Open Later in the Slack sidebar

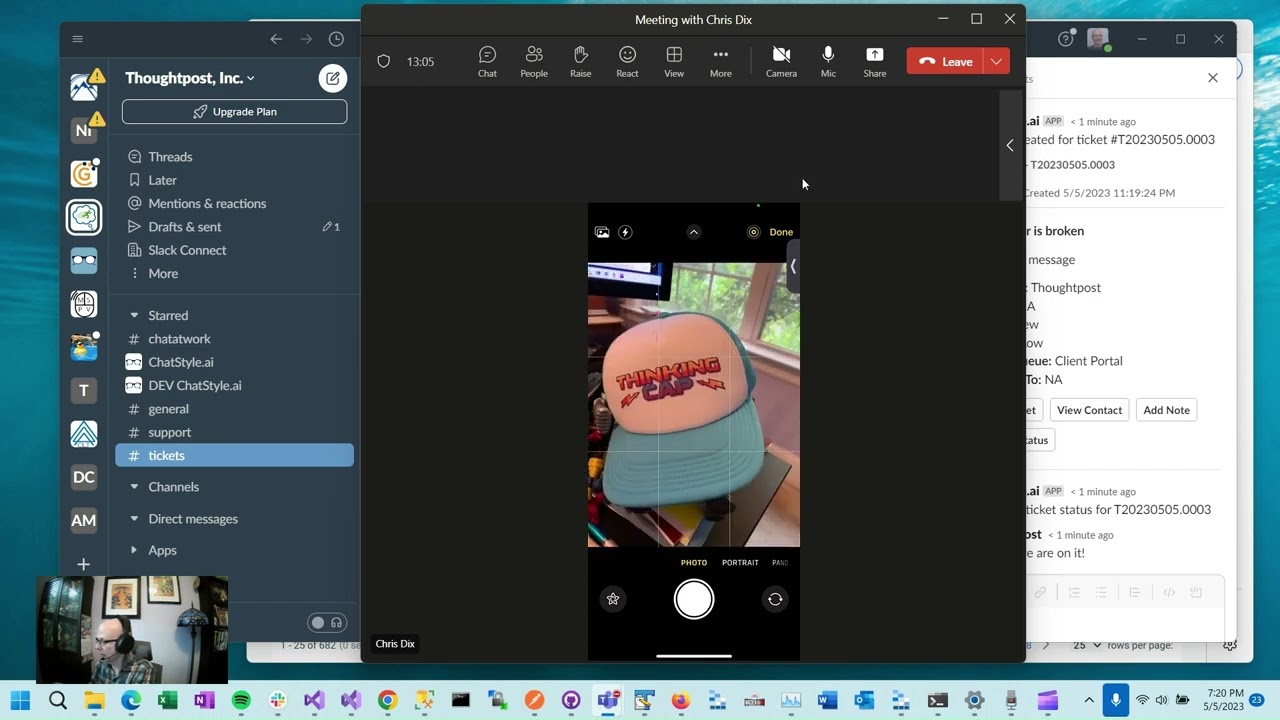[x=162, y=180]
